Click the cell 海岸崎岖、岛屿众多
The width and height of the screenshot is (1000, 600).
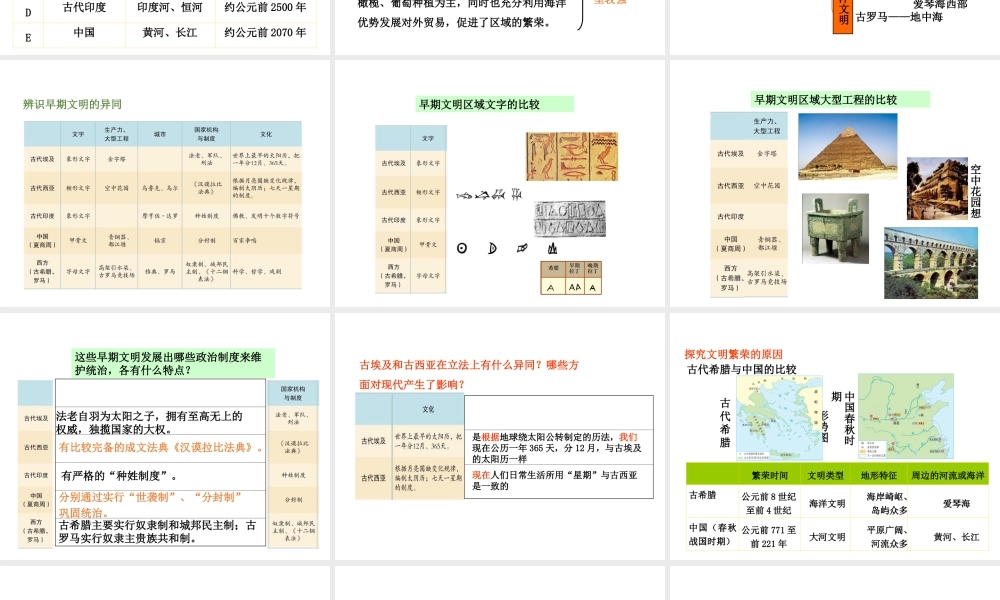(887, 504)
